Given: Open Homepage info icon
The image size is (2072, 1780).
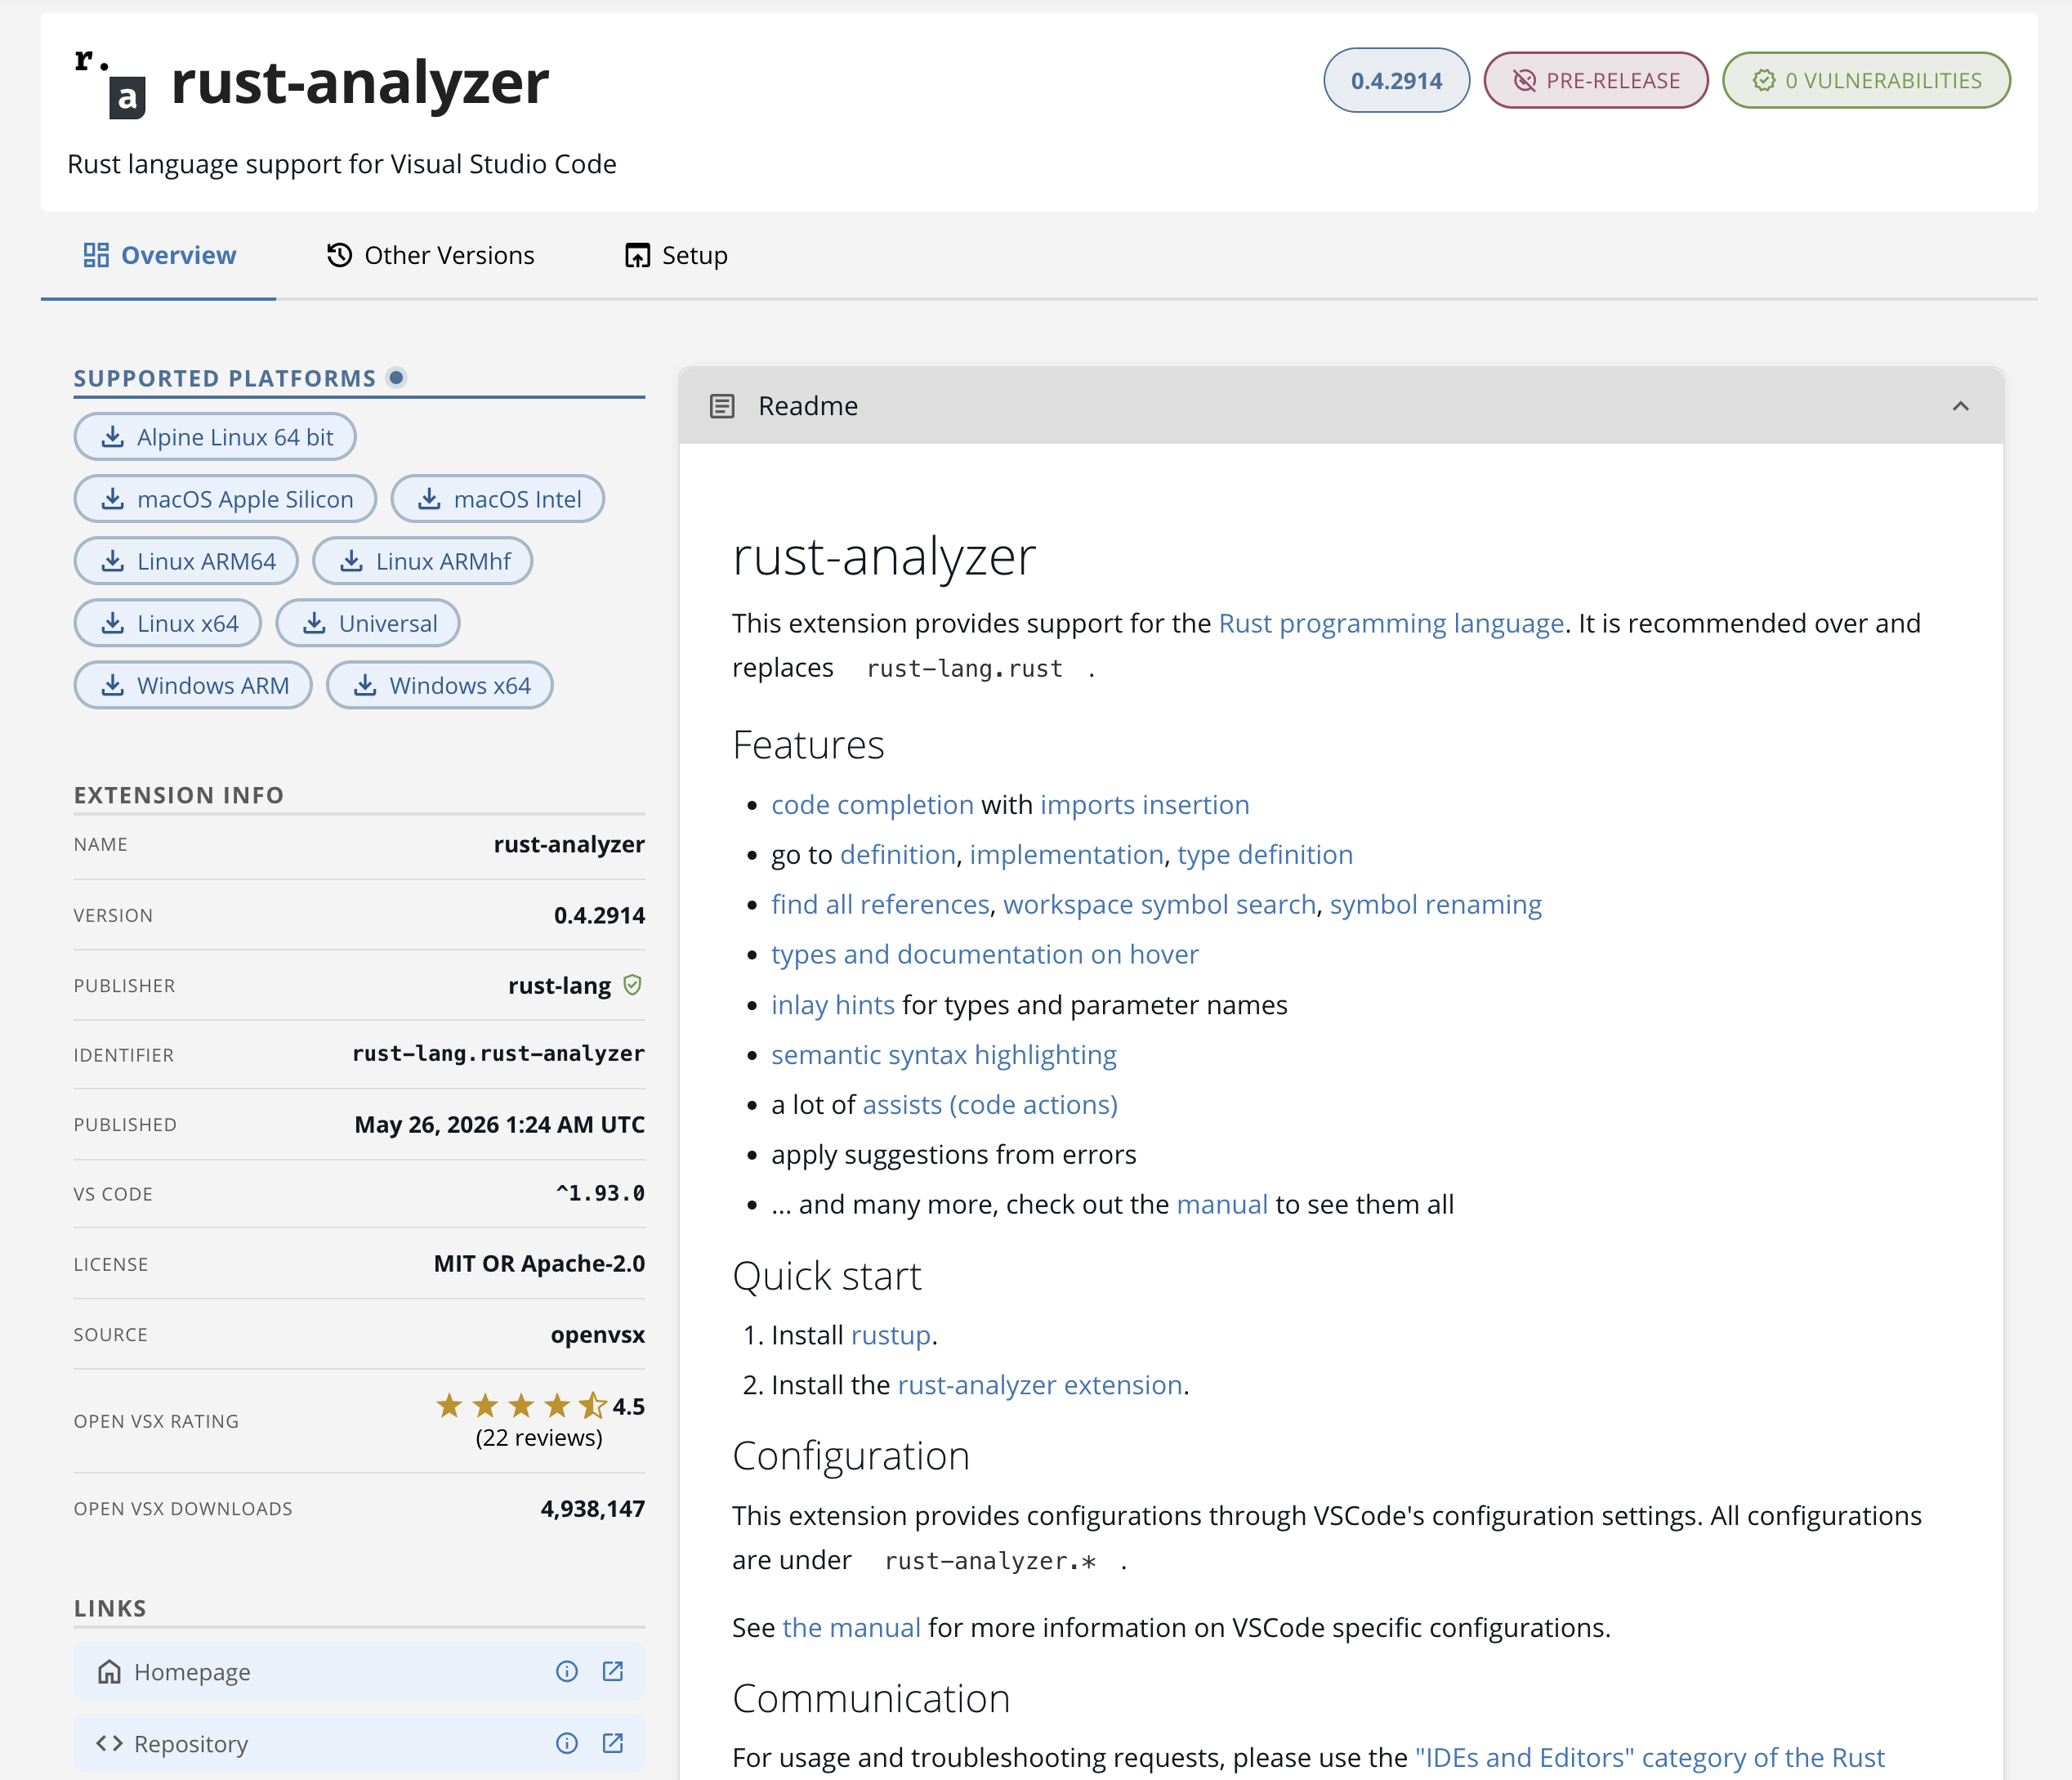Looking at the screenshot, I should pyautogui.click(x=567, y=1671).
